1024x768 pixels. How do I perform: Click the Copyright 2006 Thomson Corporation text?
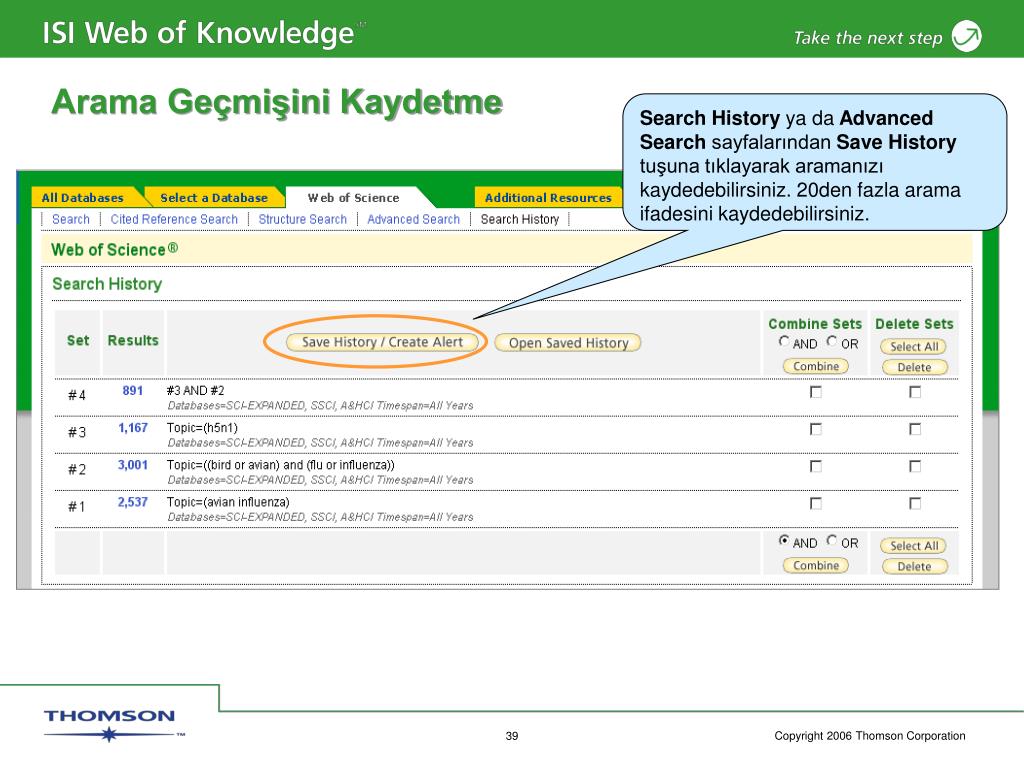870,736
